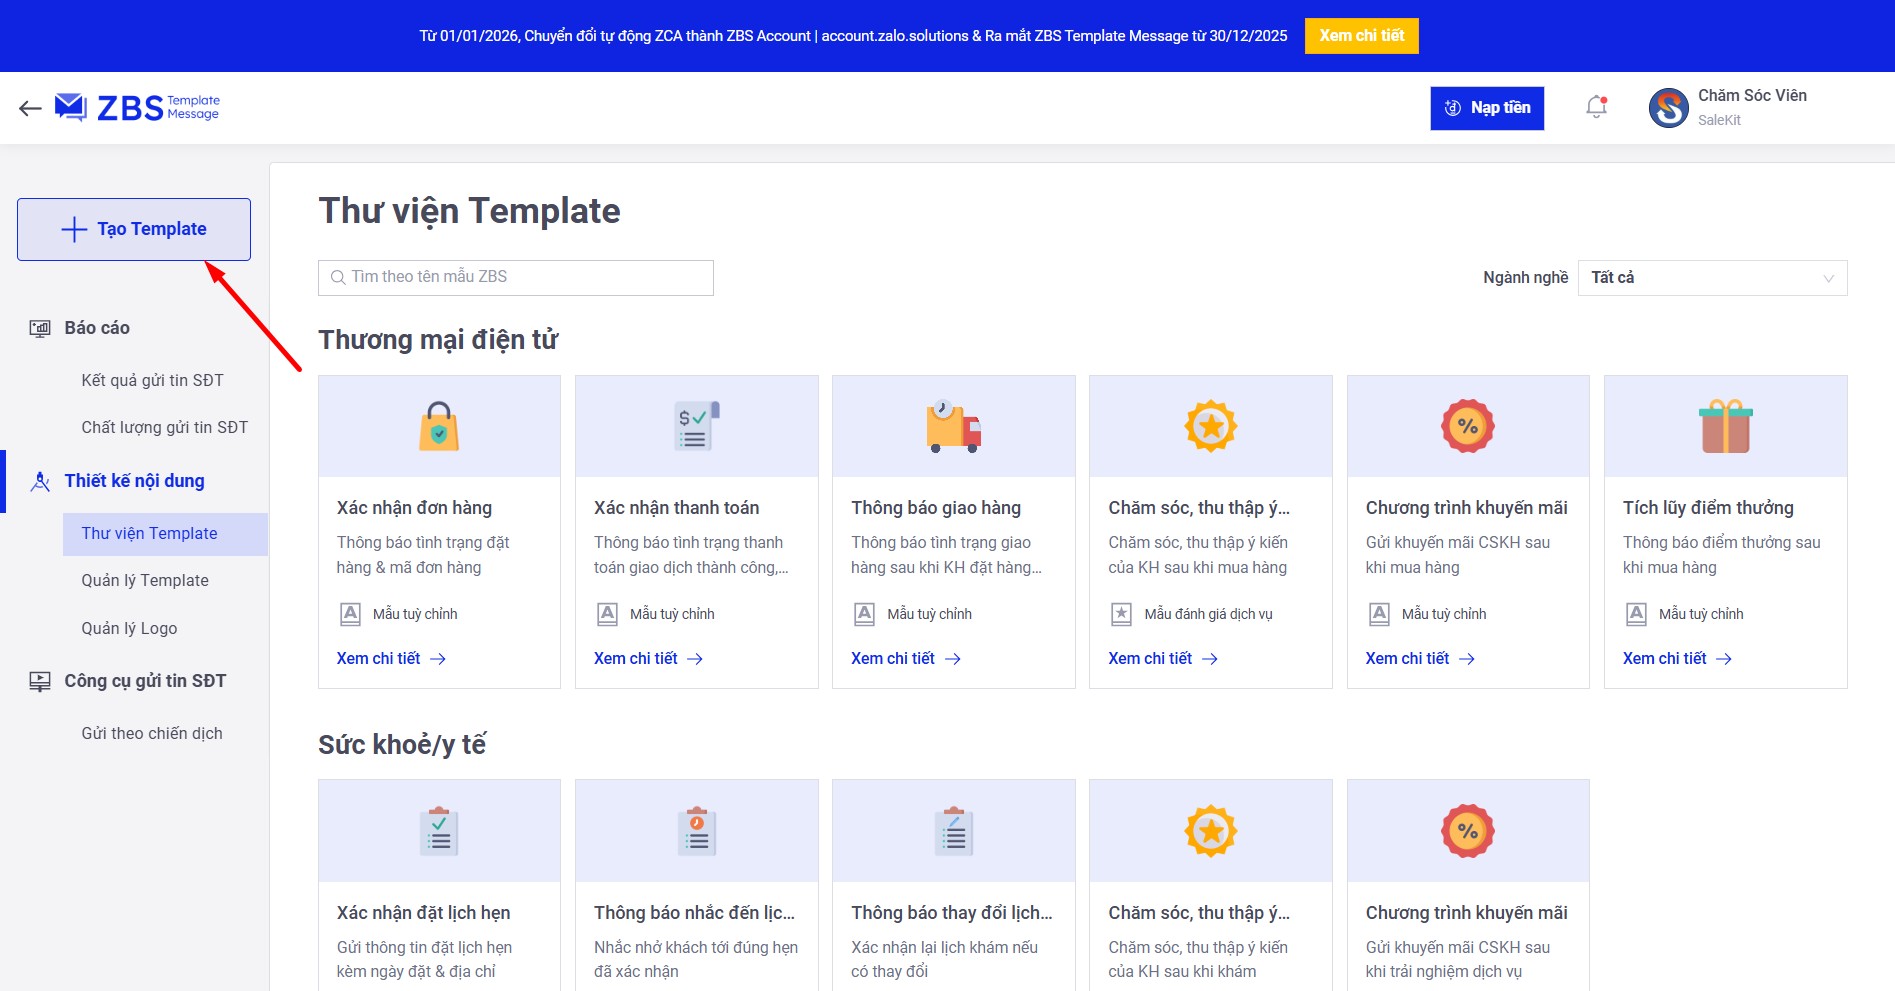This screenshot has height=991, width=1895.
Task: Click the ZBS Template Message logo
Action: 138,107
